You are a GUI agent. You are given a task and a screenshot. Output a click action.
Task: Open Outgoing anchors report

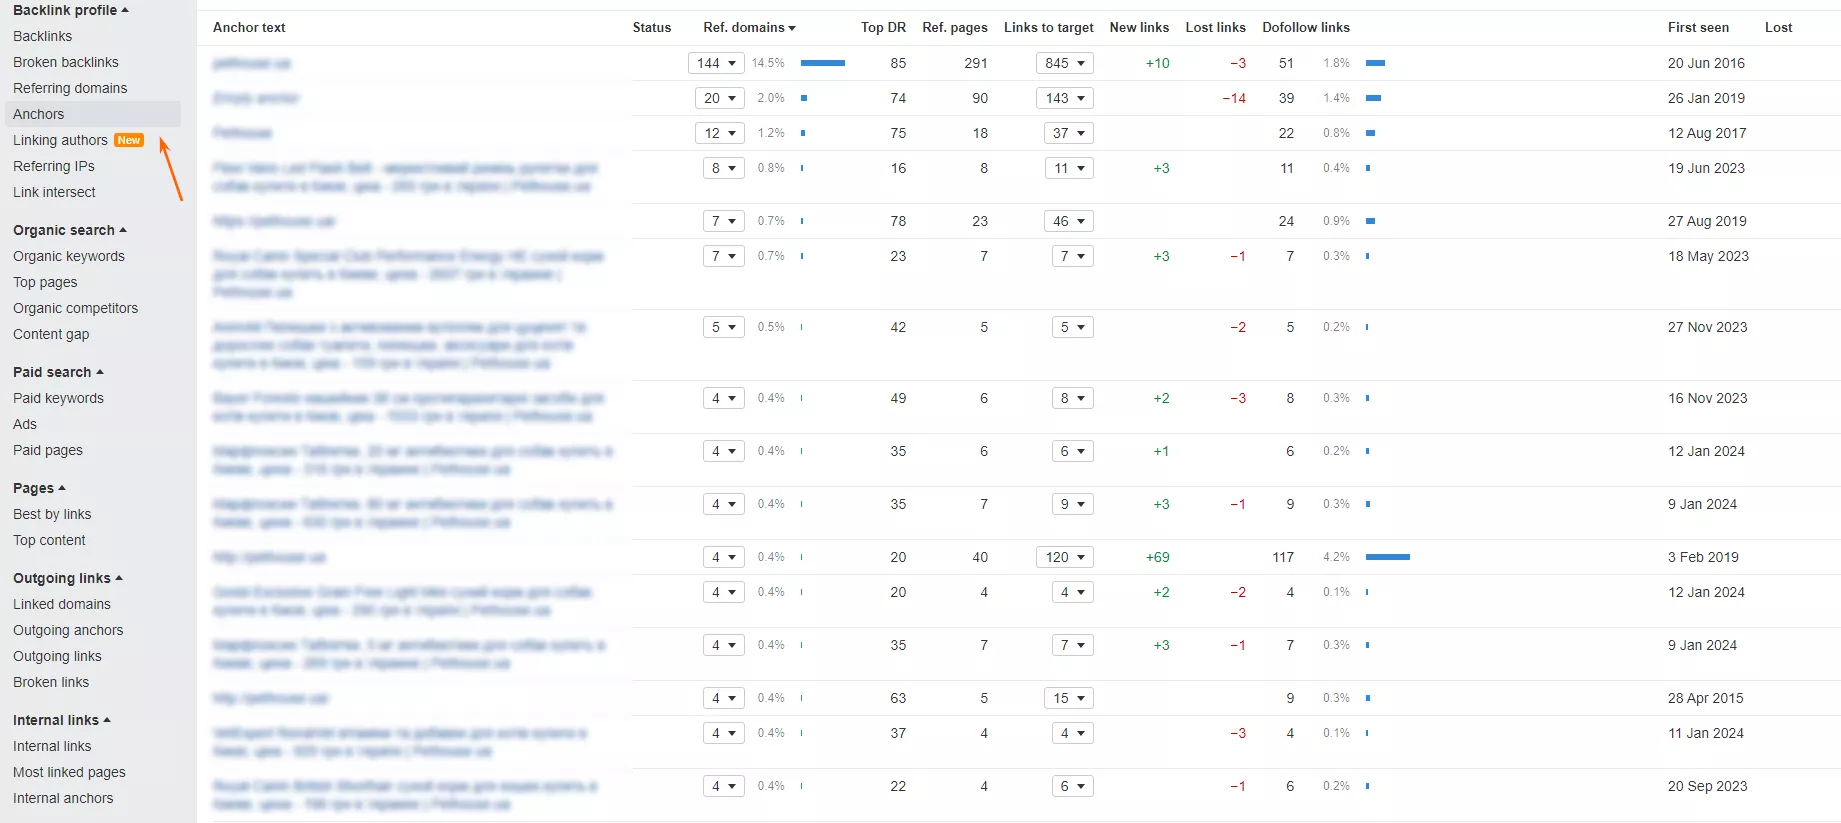click(x=68, y=630)
